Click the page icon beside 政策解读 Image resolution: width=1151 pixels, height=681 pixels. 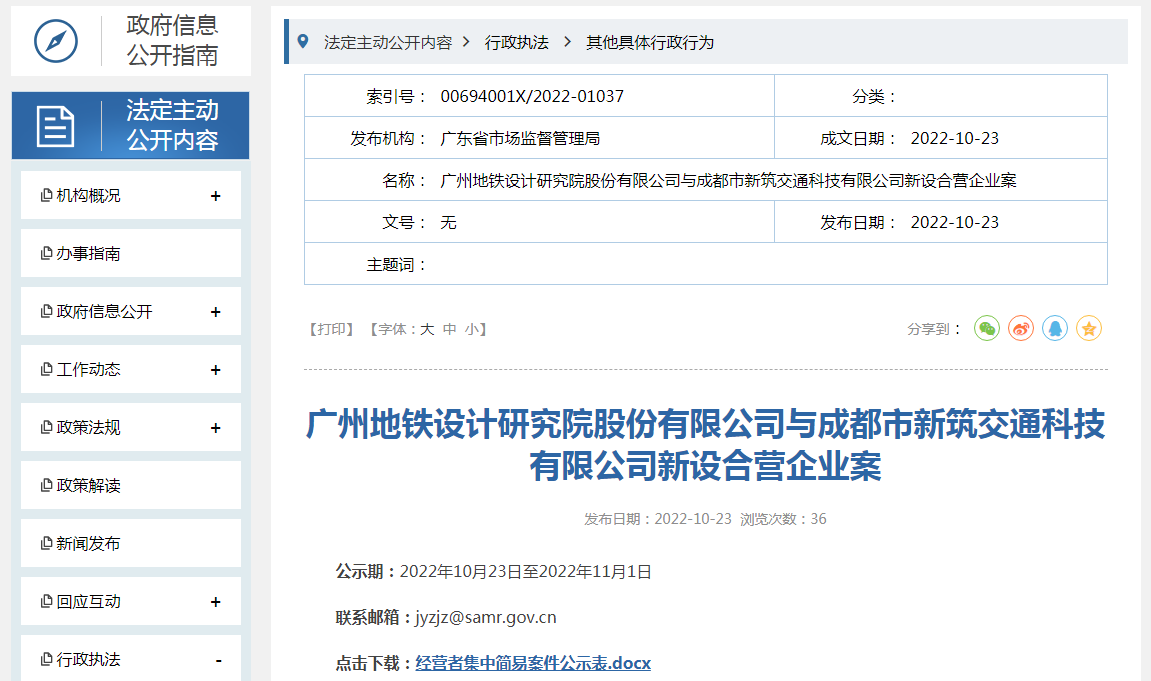(46, 485)
